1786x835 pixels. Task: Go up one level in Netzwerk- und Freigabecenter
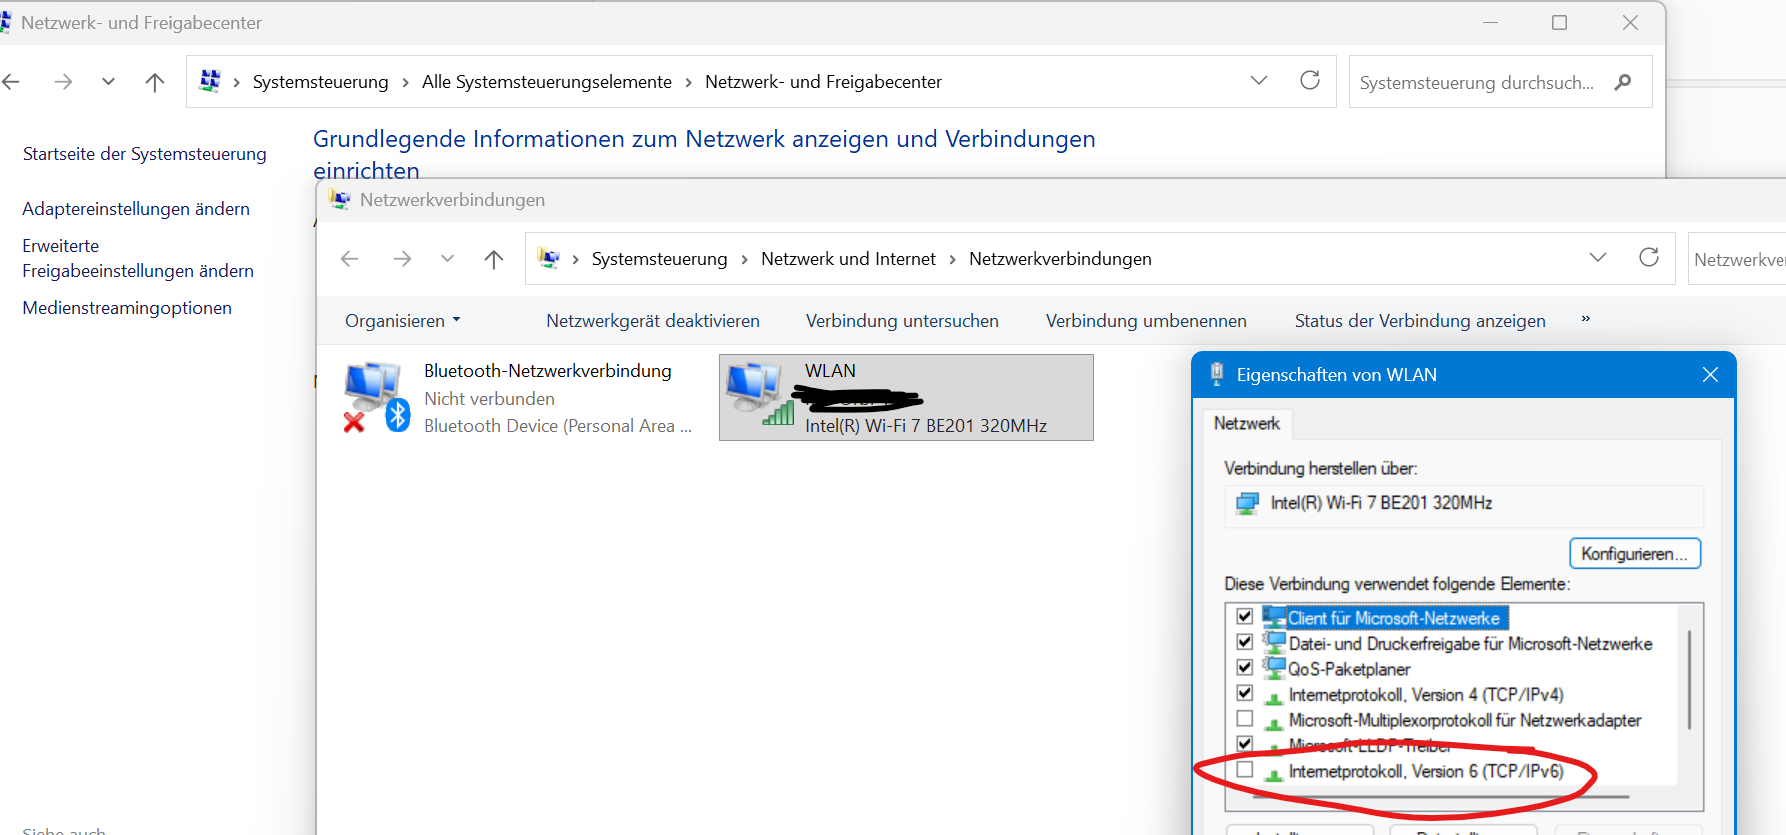[x=154, y=82]
